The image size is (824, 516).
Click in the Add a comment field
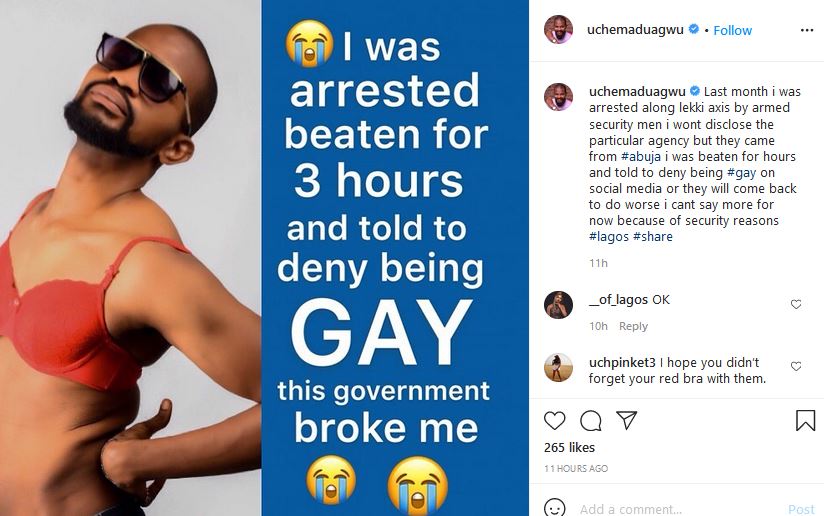pyautogui.click(x=678, y=509)
